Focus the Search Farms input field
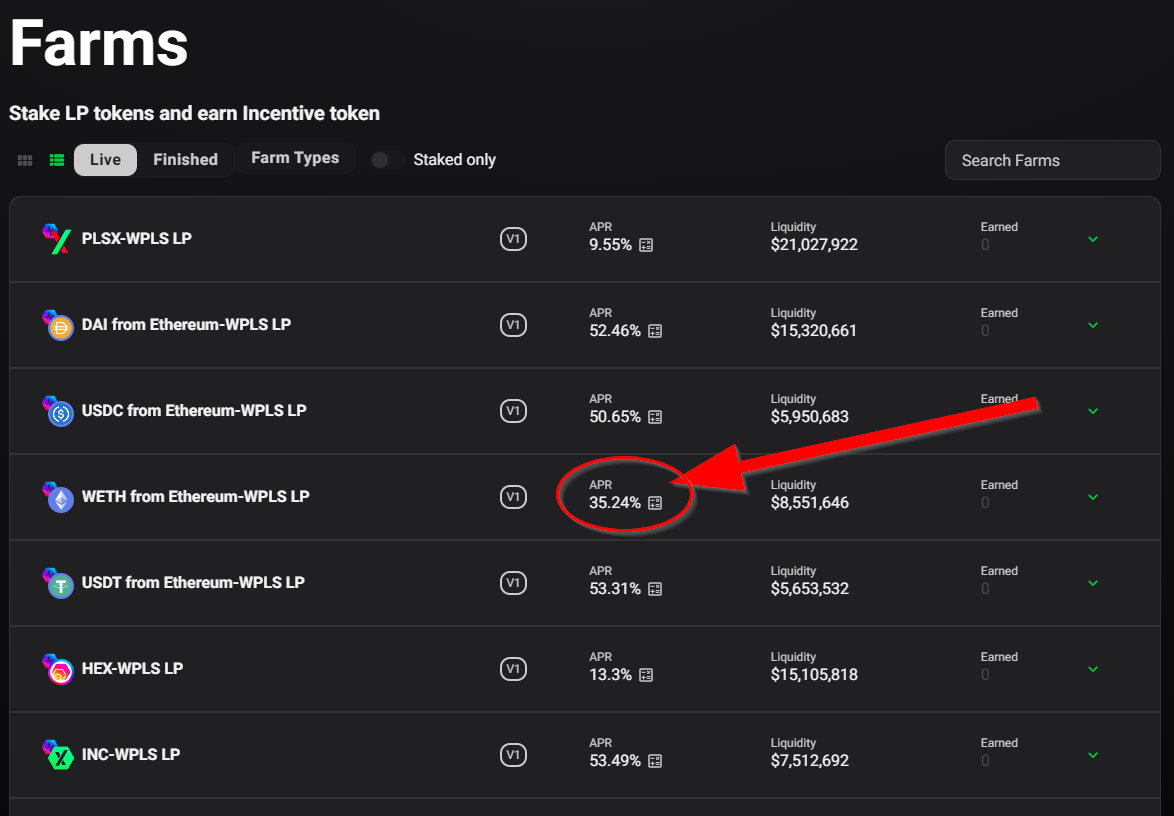Image resolution: width=1174 pixels, height=816 pixels. click(x=1053, y=160)
